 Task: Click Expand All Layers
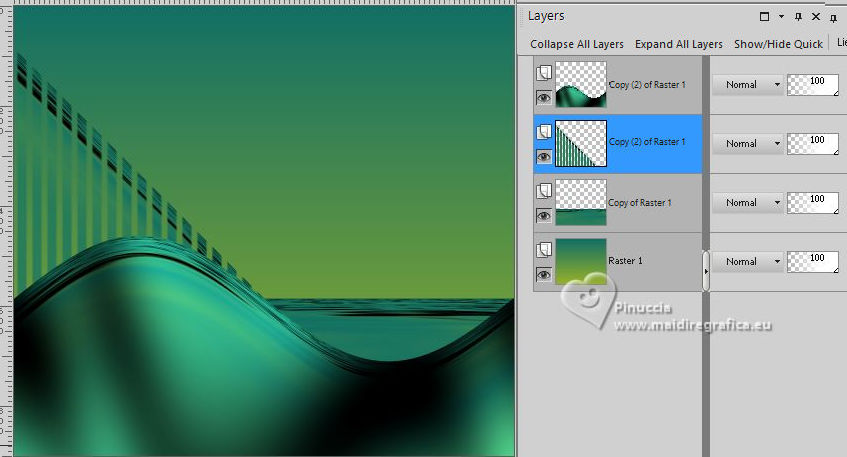click(x=678, y=44)
